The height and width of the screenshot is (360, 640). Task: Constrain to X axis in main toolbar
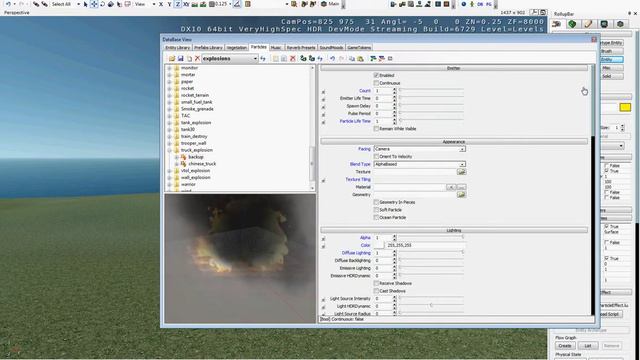[161, 4]
